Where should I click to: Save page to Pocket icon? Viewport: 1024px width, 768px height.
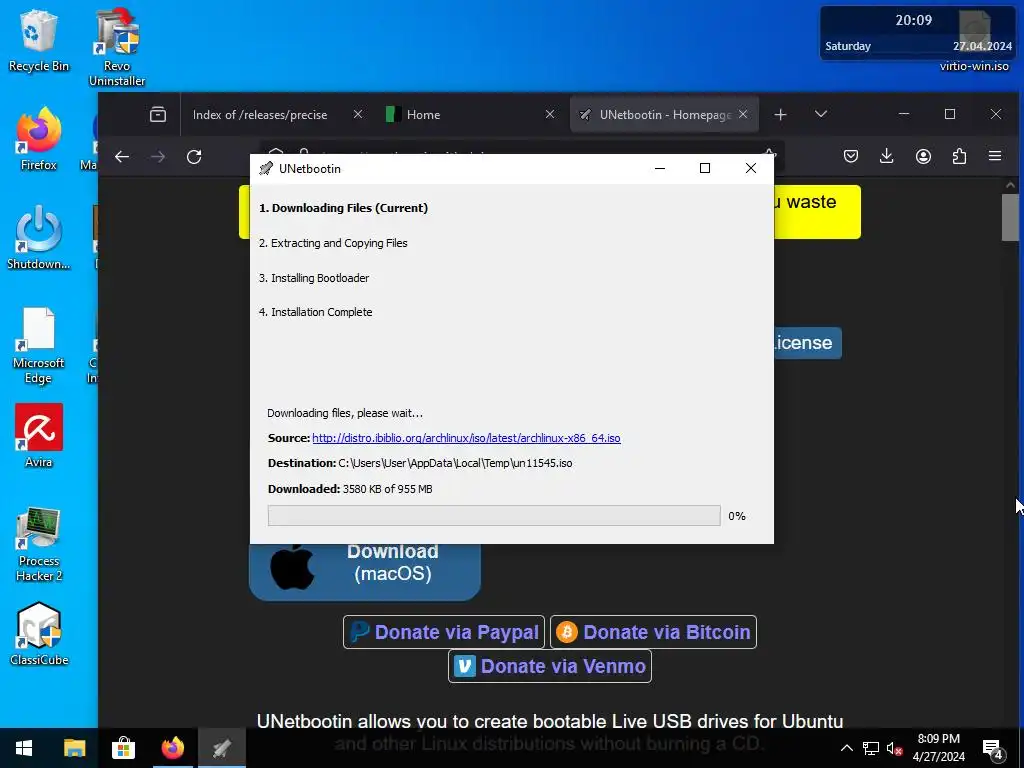click(x=851, y=156)
